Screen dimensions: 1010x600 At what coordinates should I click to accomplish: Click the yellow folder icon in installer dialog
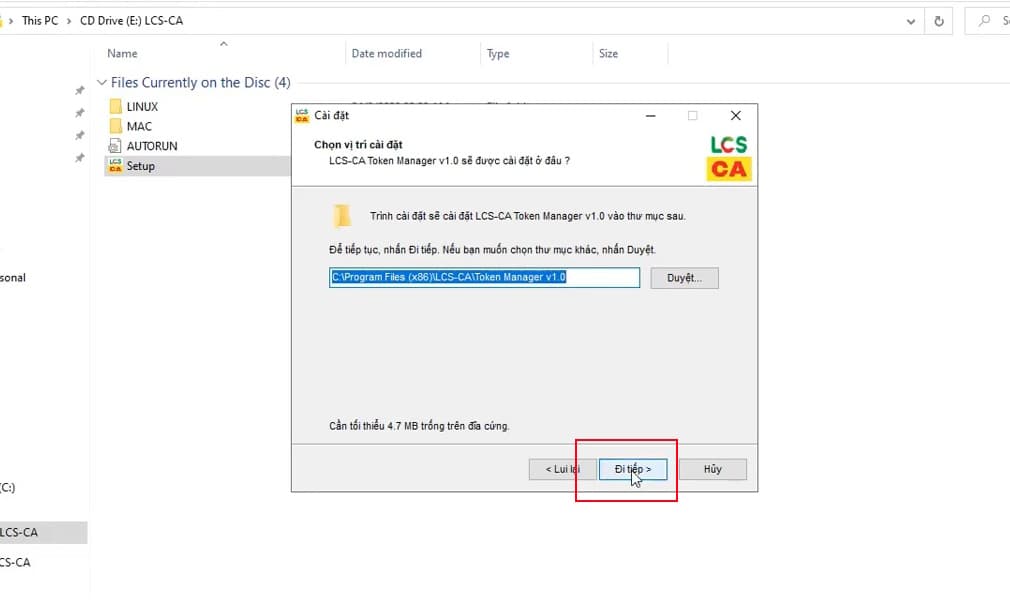[343, 216]
